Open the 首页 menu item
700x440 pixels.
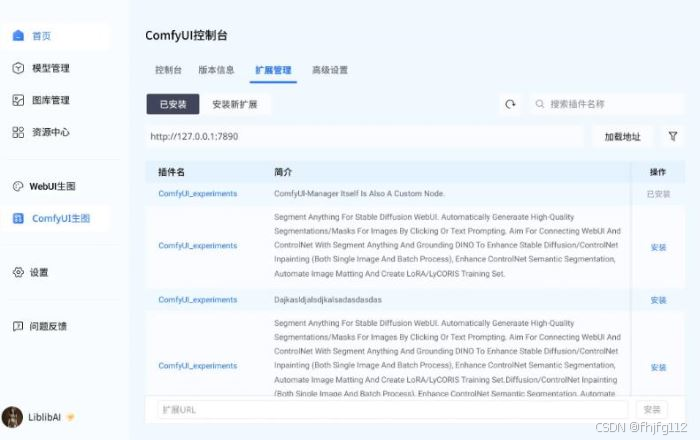[56, 36]
